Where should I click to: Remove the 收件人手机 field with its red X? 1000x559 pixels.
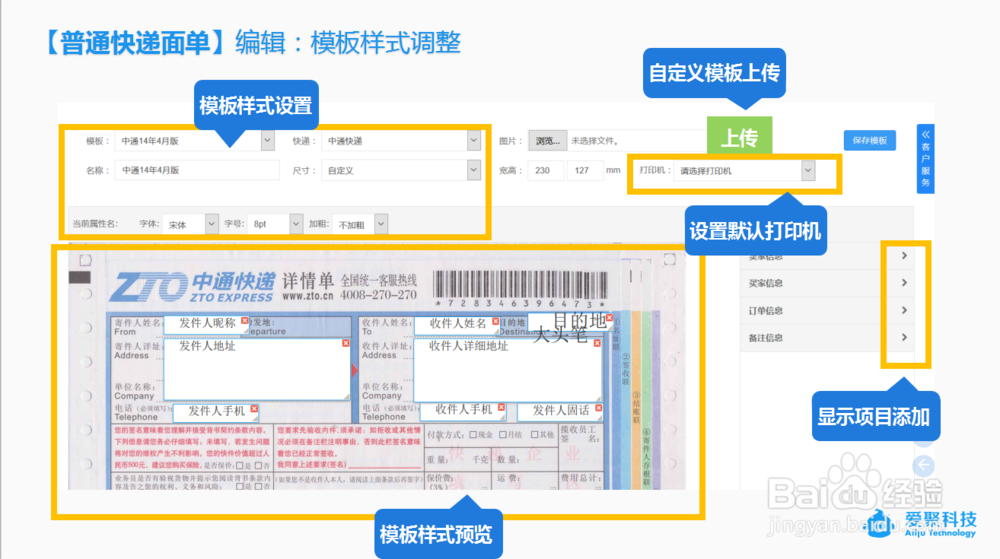[x=501, y=407]
